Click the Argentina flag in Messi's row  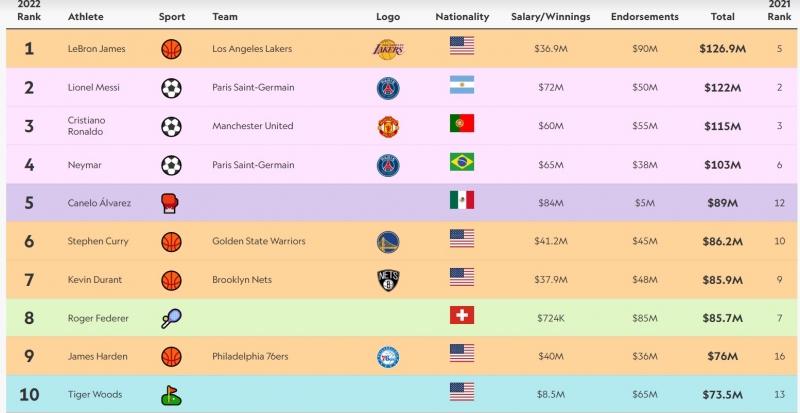click(462, 86)
